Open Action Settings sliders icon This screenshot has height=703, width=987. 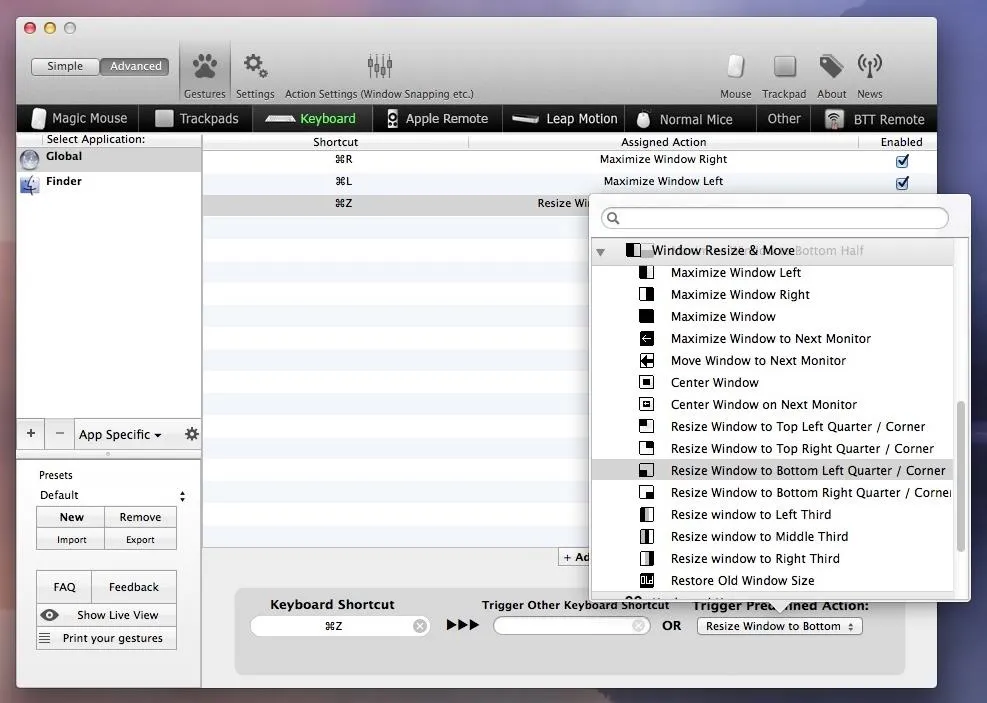coord(380,65)
